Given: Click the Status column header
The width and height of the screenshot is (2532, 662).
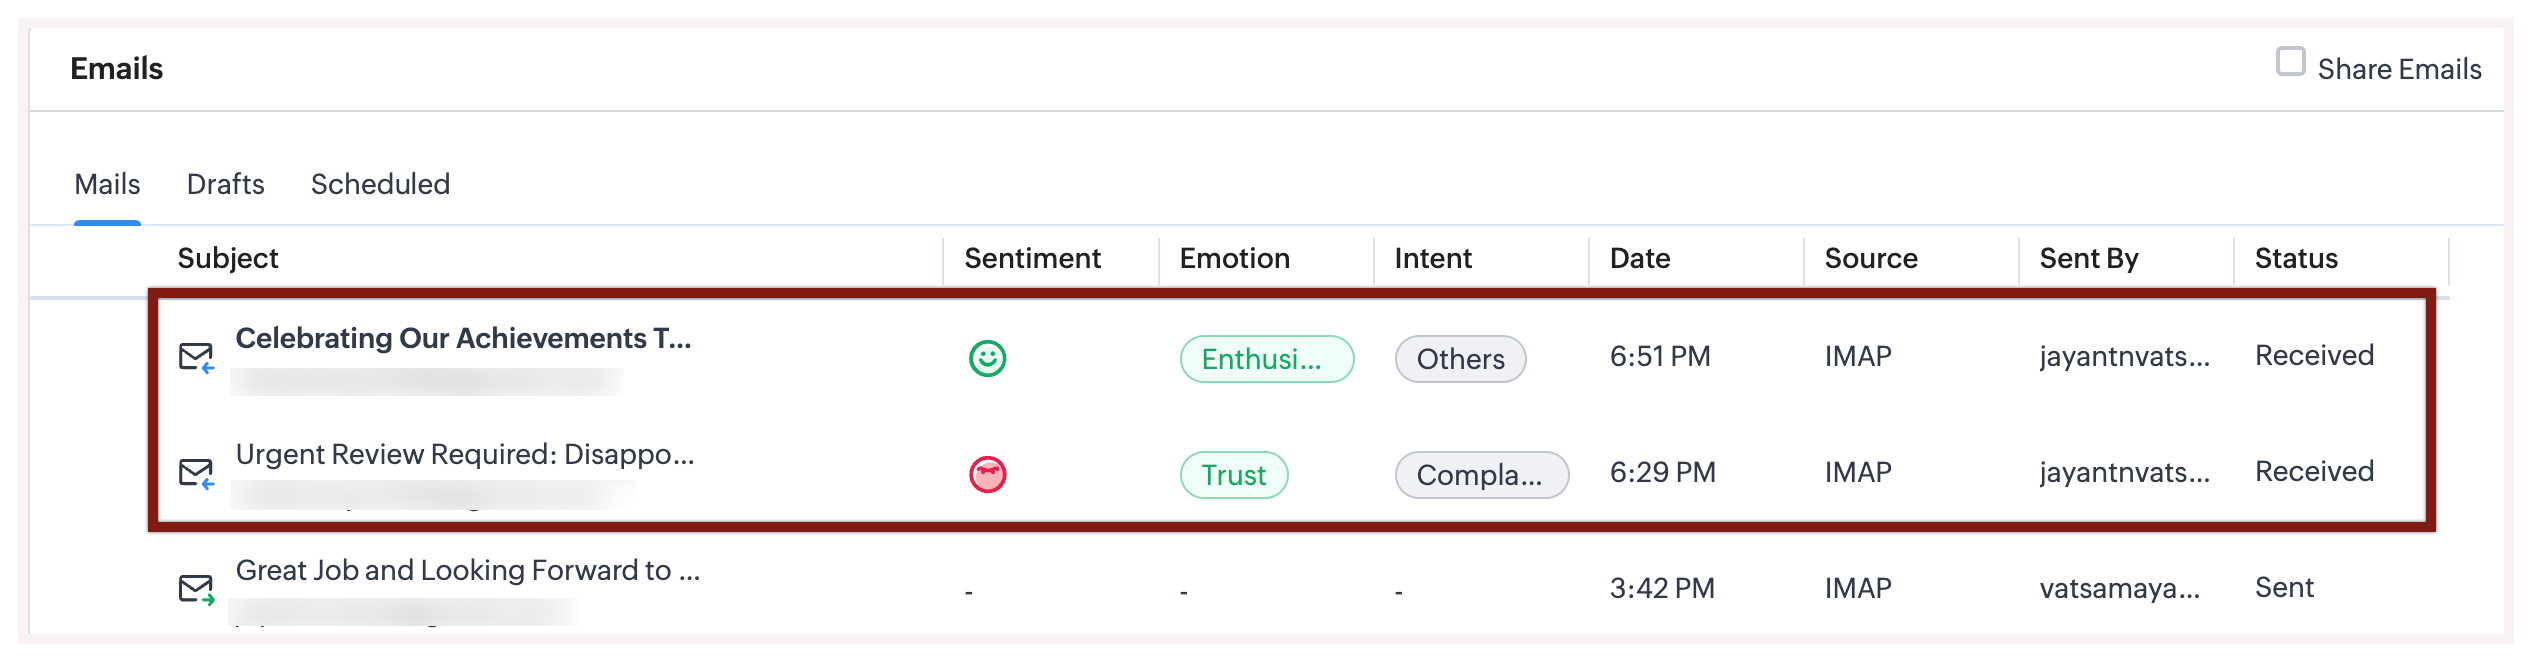Looking at the screenshot, I should (2296, 258).
